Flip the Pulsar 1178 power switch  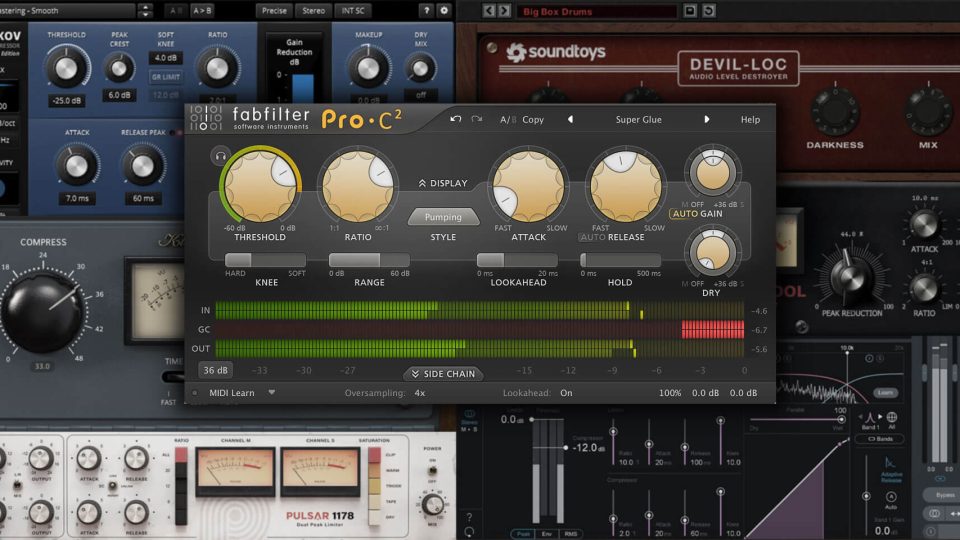coord(432,470)
